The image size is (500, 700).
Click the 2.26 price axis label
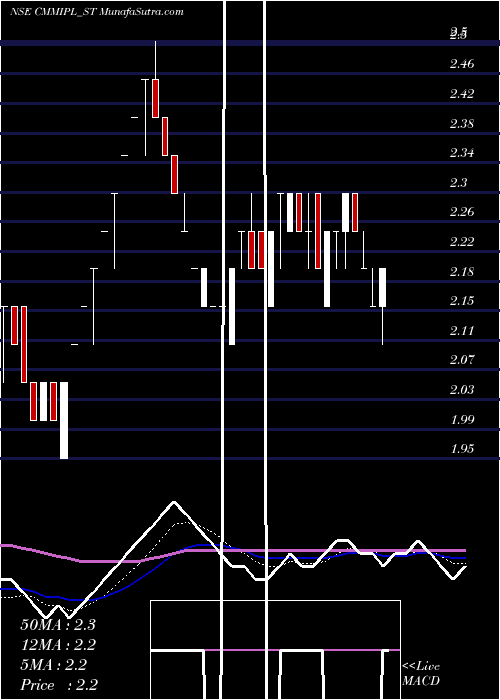(x=462, y=212)
